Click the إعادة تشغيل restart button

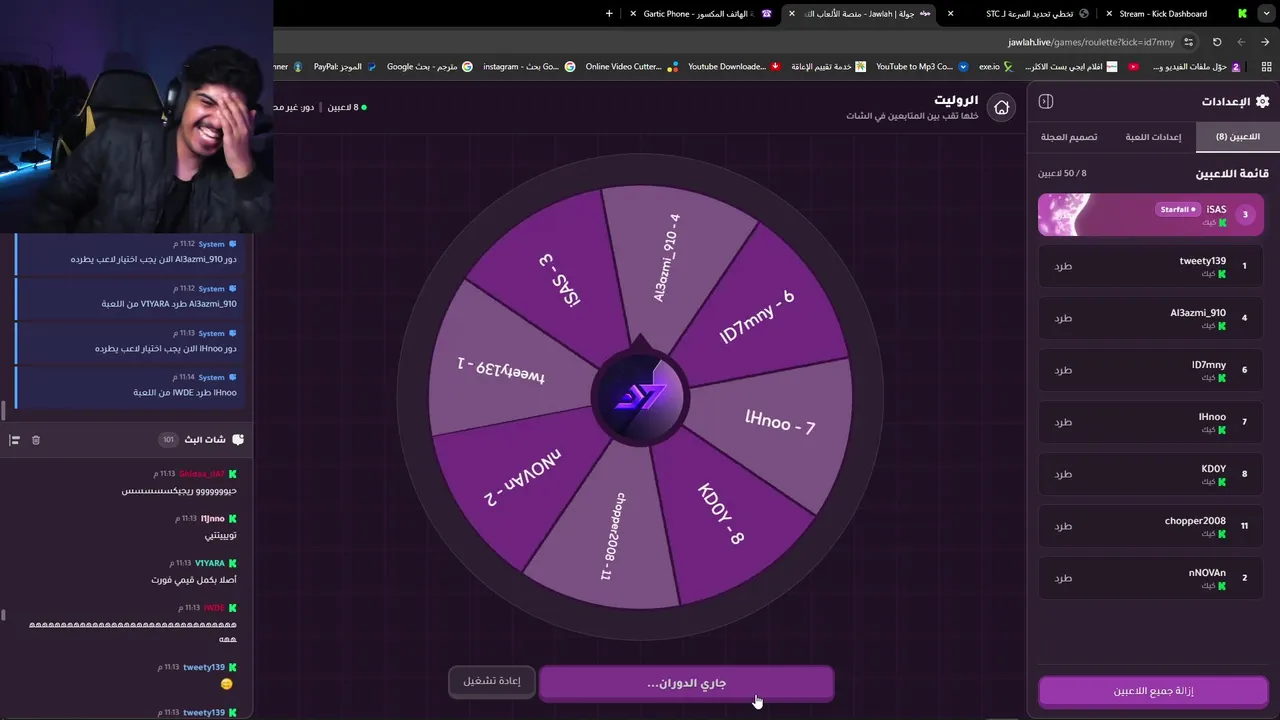492,681
